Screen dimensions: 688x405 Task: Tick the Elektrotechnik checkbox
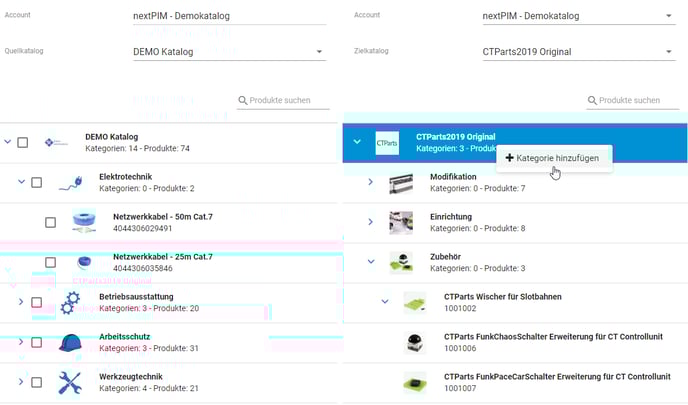(36, 183)
